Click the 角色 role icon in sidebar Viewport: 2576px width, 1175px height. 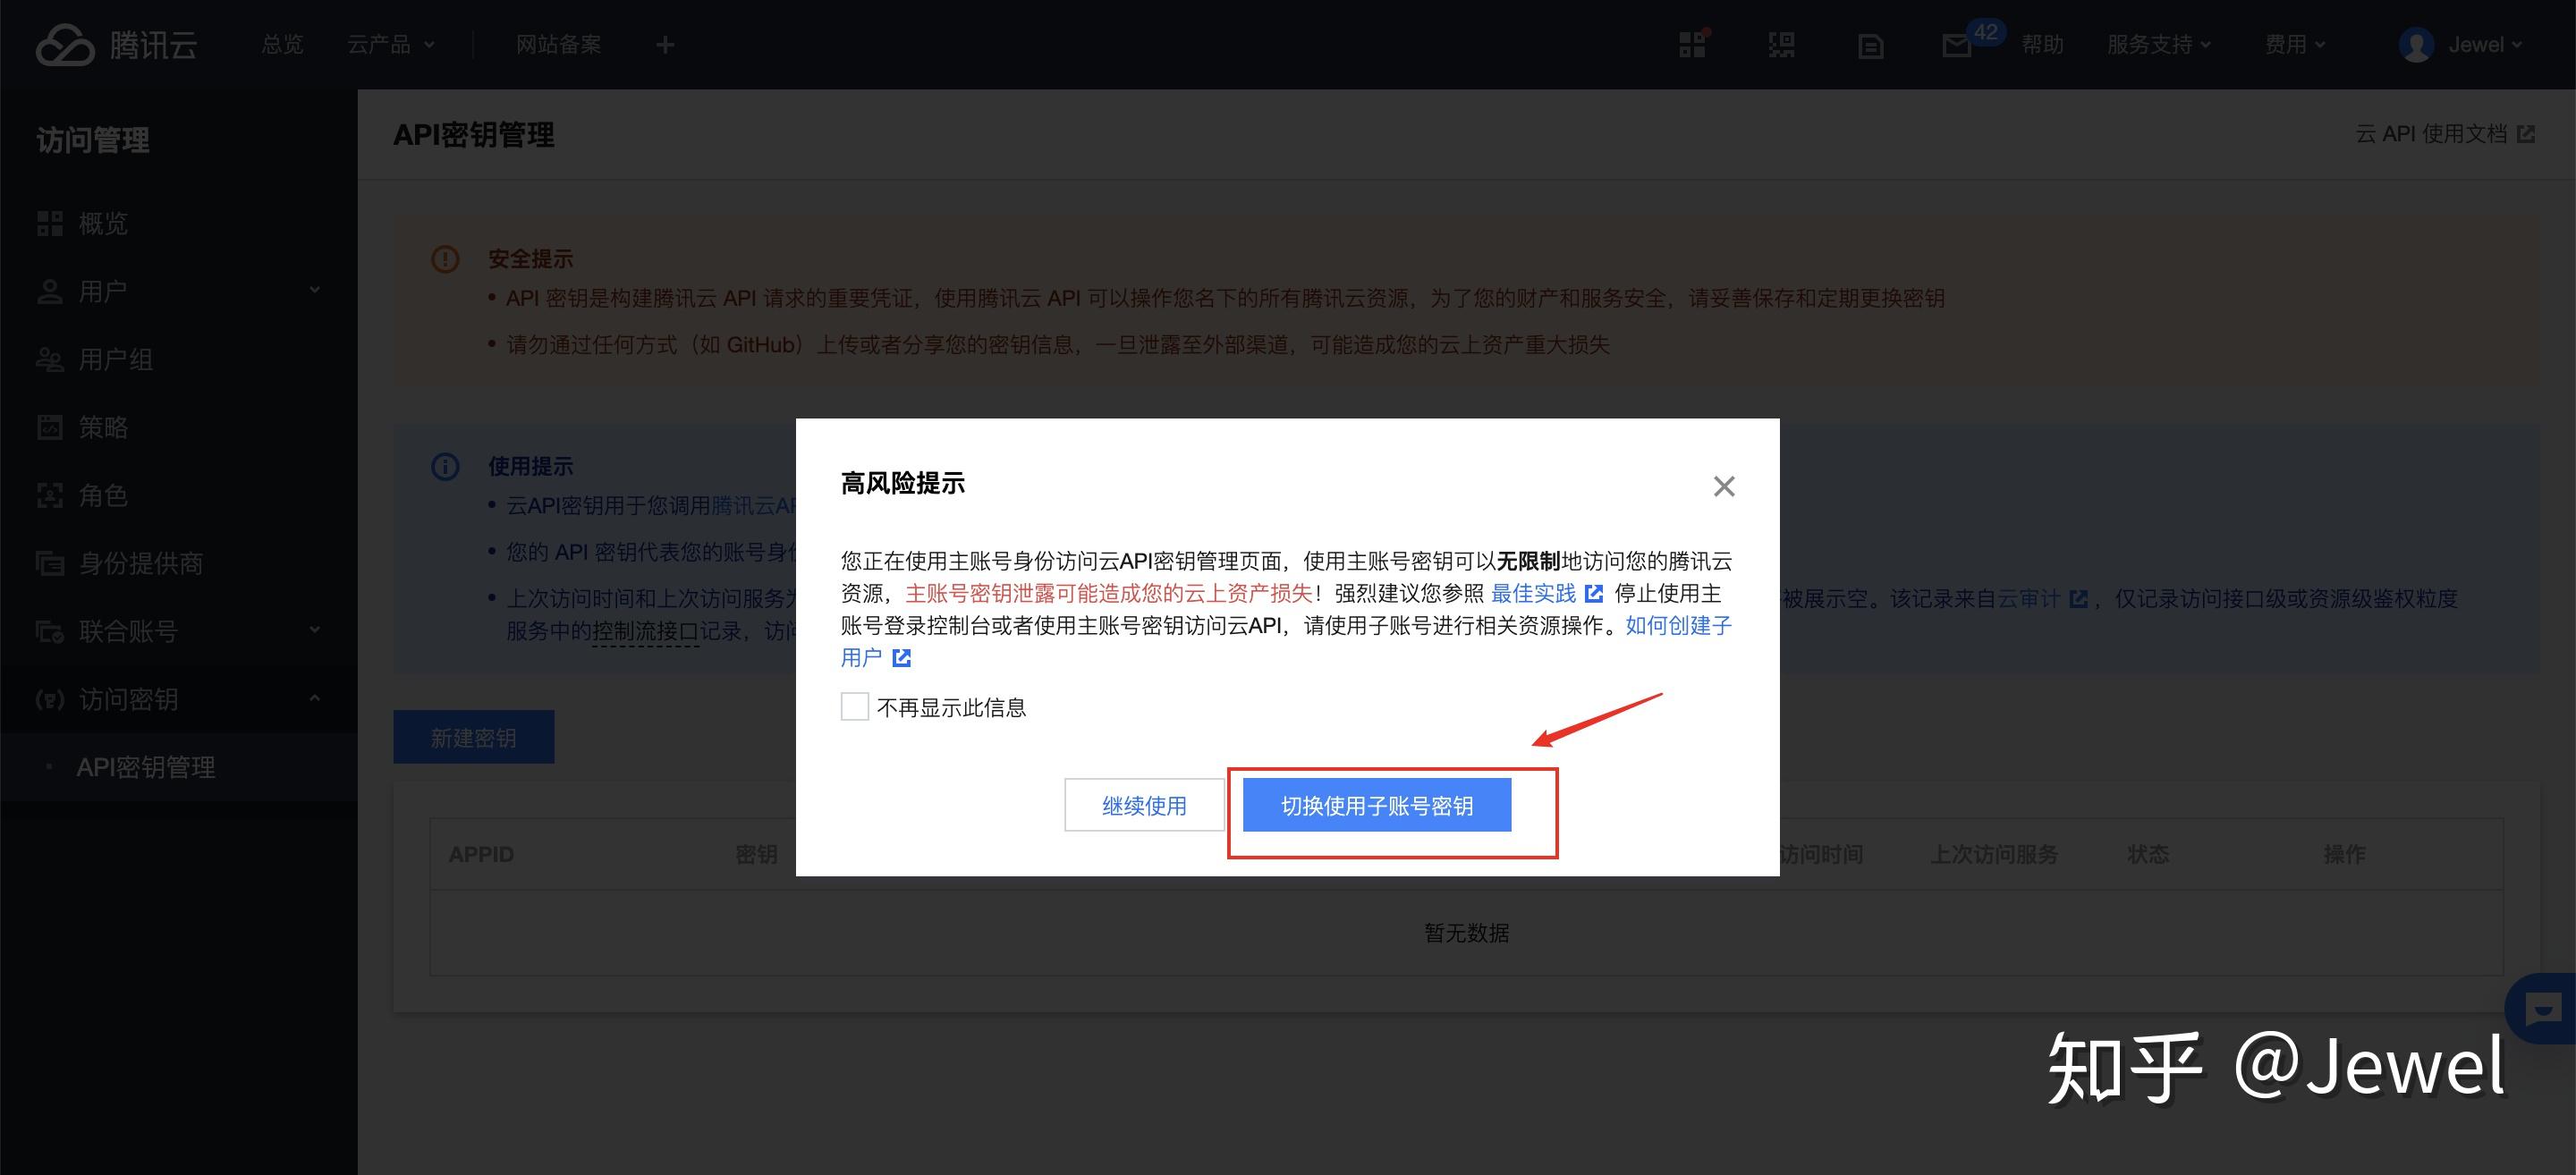pos(50,495)
